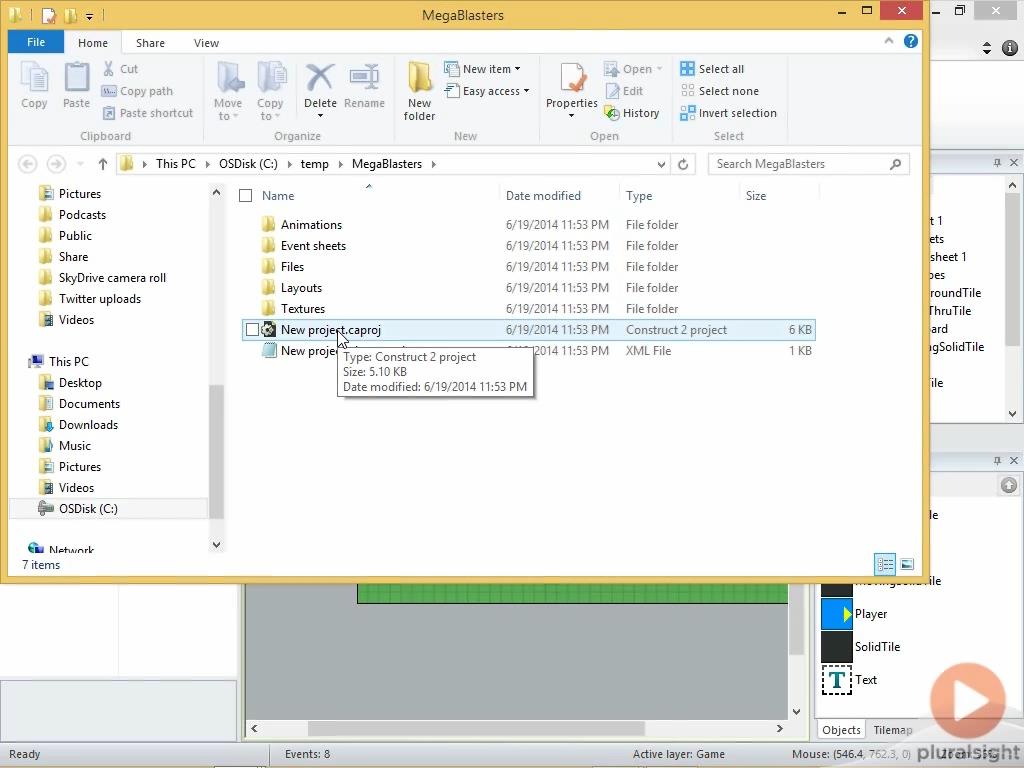Go forward in Explorer navigation
This screenshot has width=1024, height=768.
[x=57, y=164]
